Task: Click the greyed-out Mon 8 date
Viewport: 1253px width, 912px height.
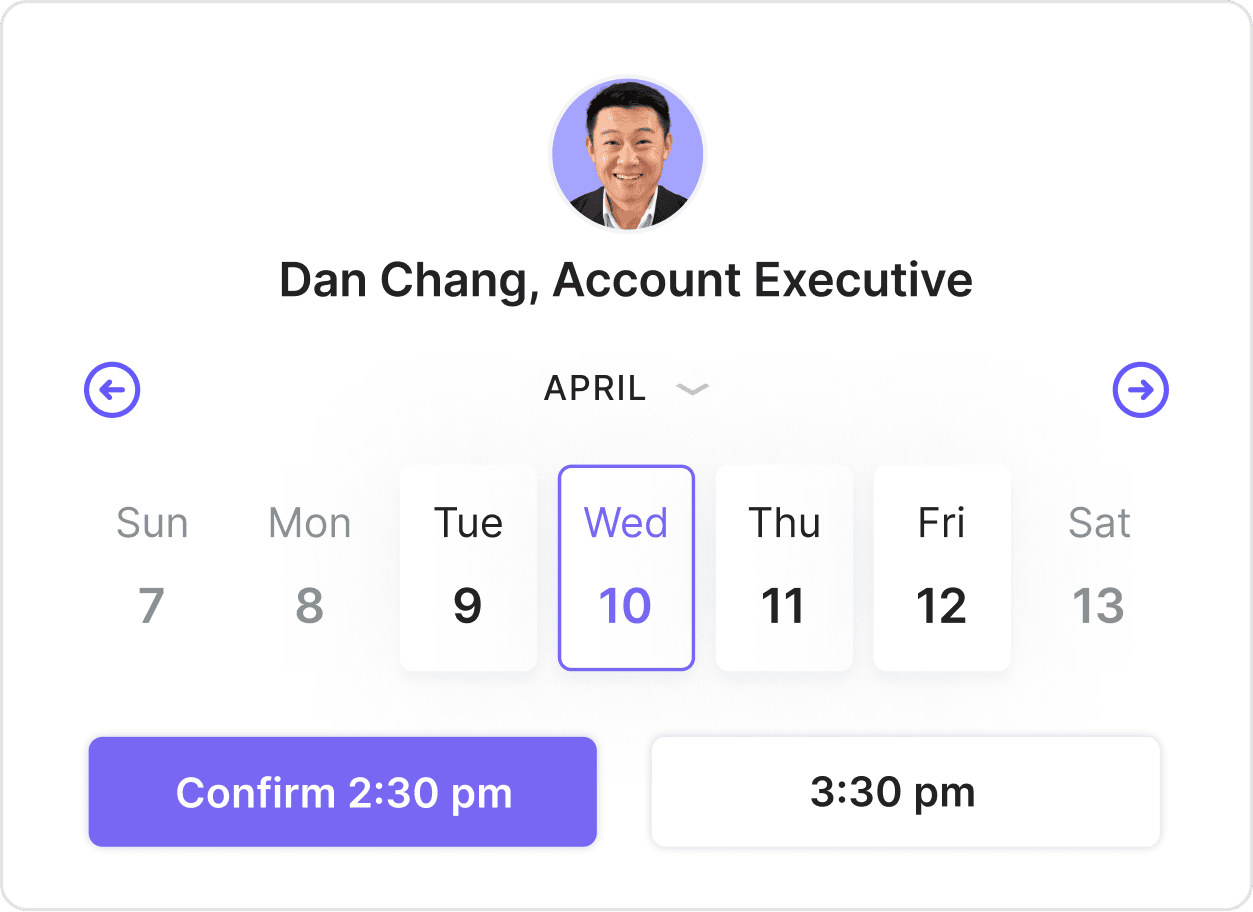Action: (310, 567)
